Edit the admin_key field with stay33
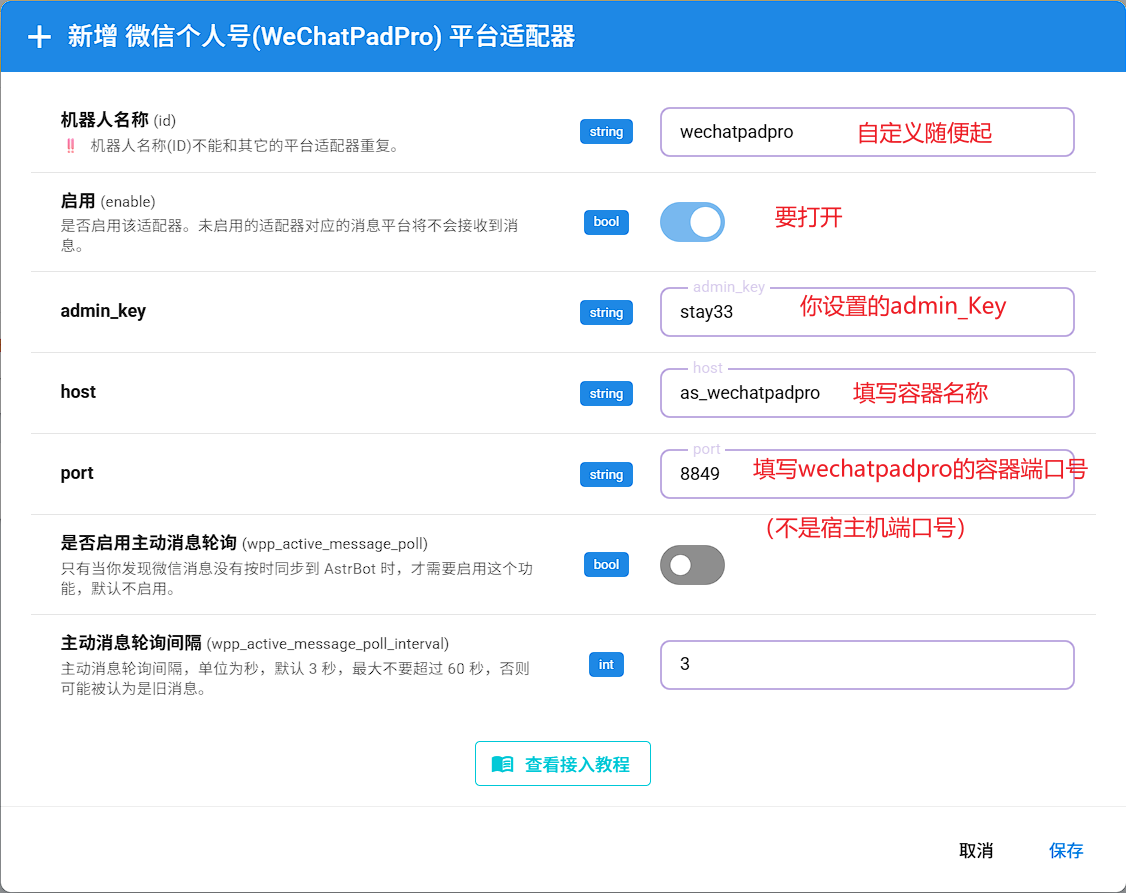Image resolution: width=1126 pixels, height=893 pixels. point(867,312)
